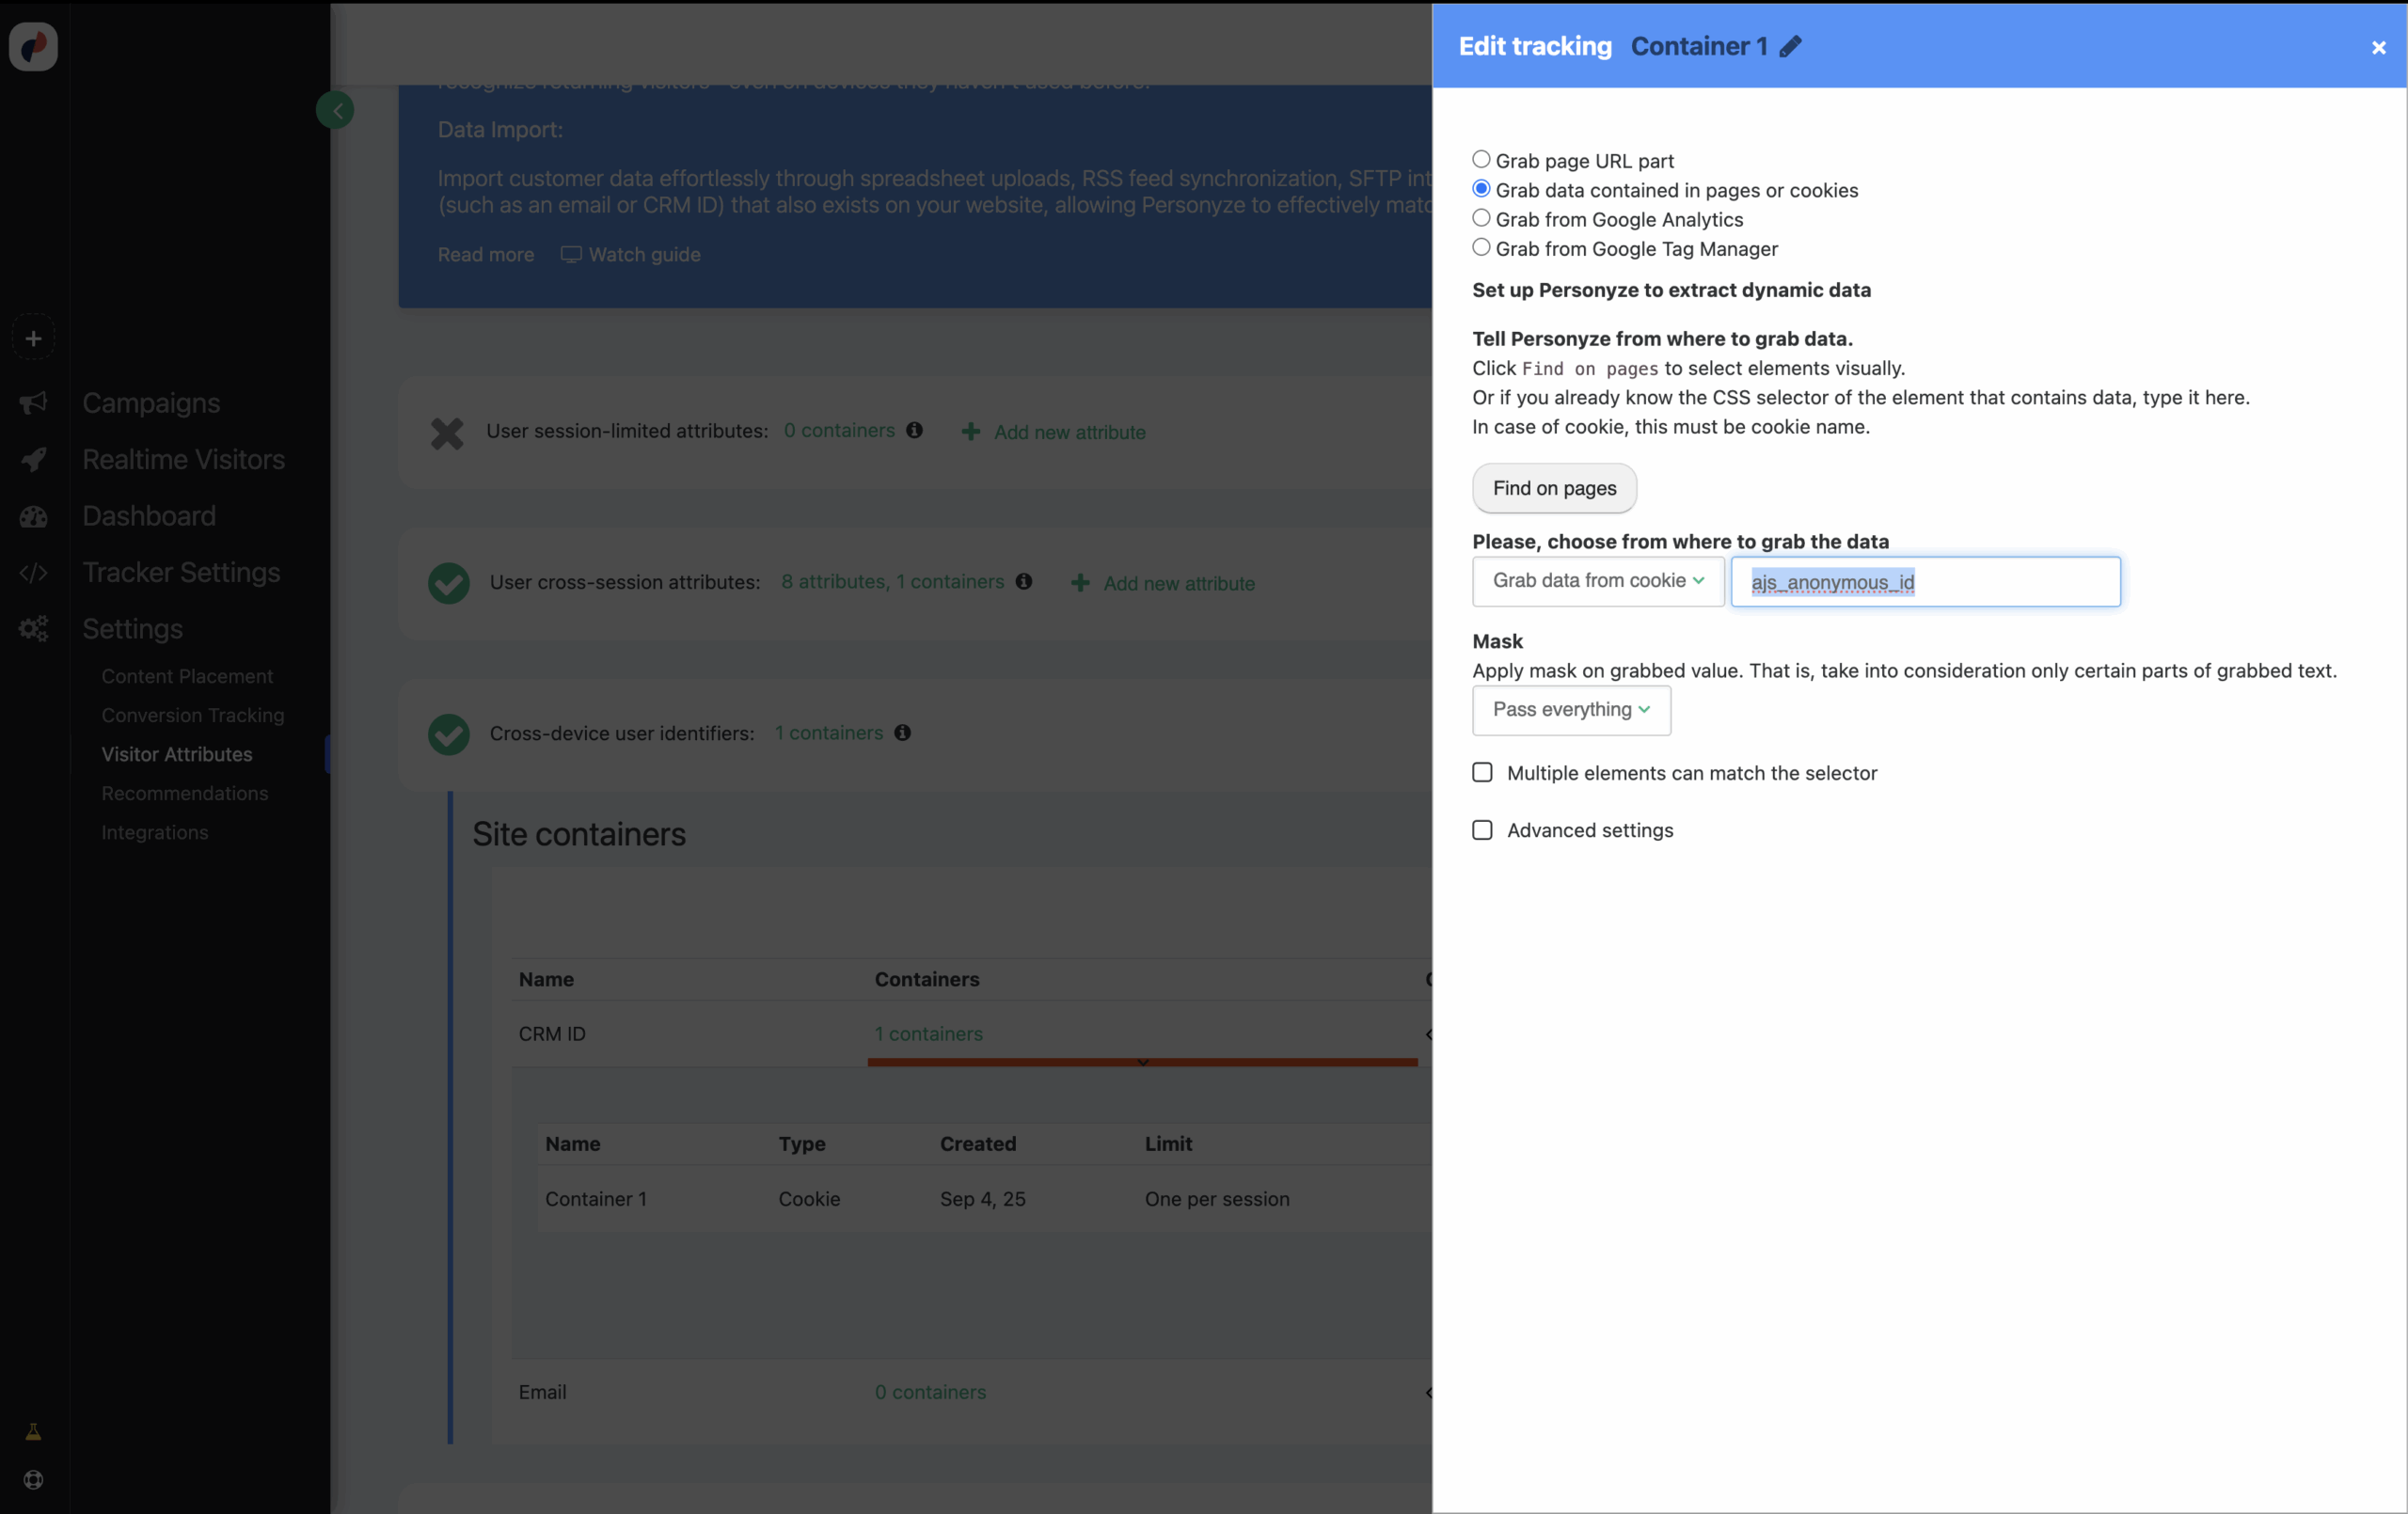
Task: Click the Personyze logo icon
Action: click(33, 46)
